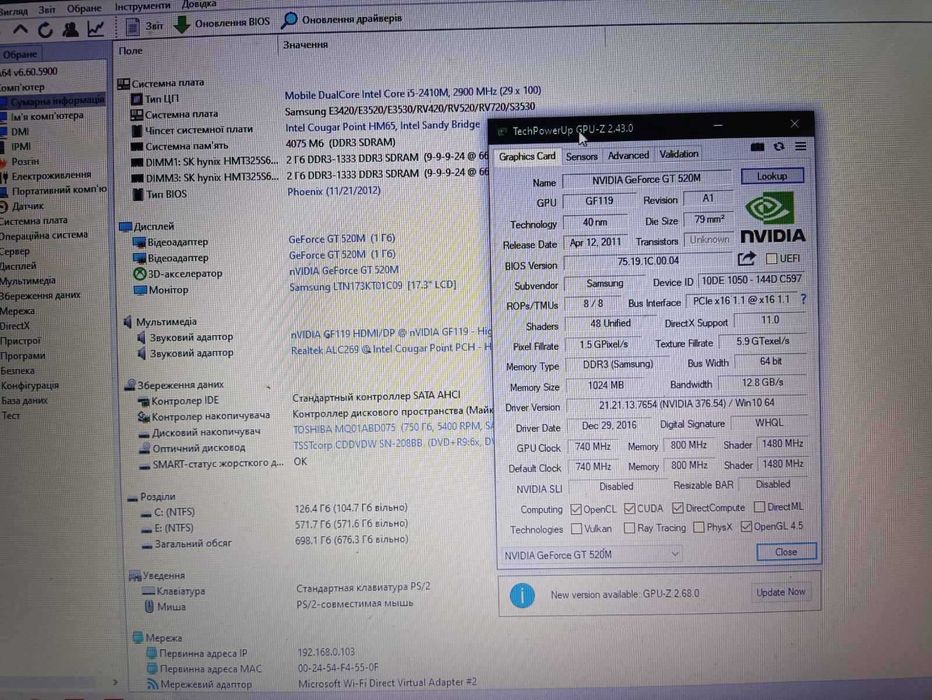932x700 pixels.
Task: Click the blue info icon near New version notice
Action: point(522,595)
